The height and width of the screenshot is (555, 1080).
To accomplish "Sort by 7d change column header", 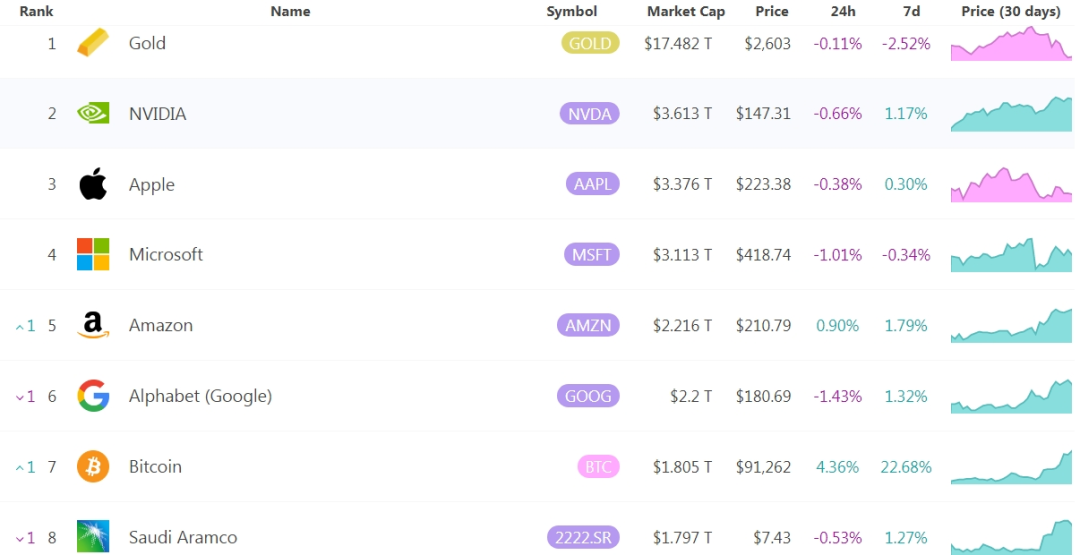I will click(911, 12).
